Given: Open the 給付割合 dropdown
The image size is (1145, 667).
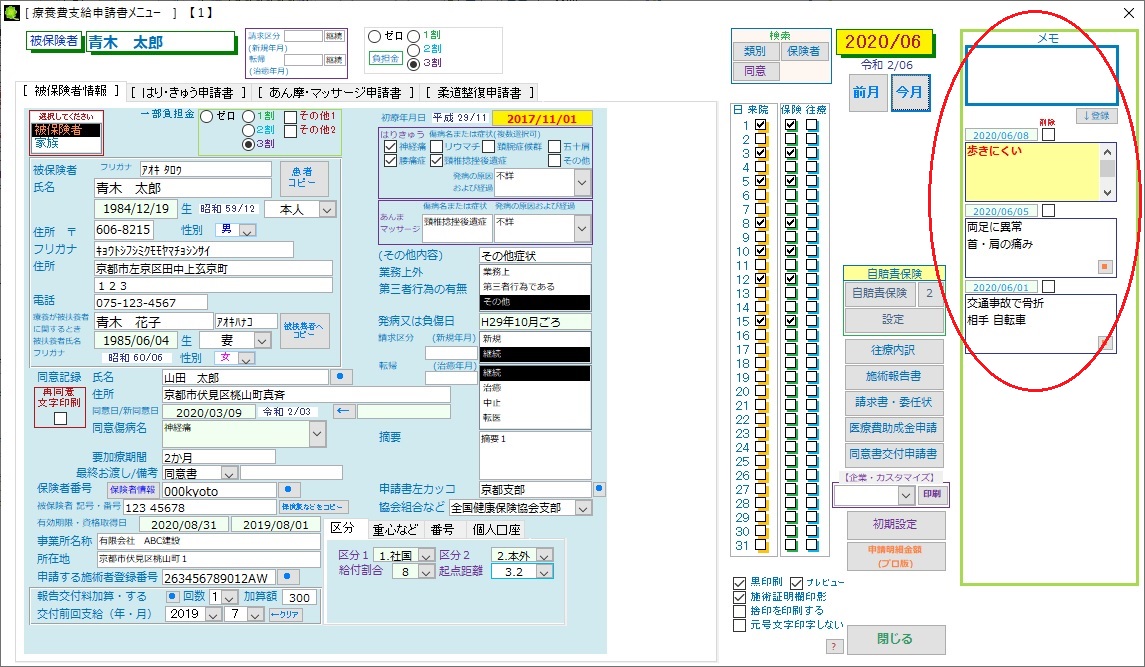Looking at the screenshot, I should point(426,572).
